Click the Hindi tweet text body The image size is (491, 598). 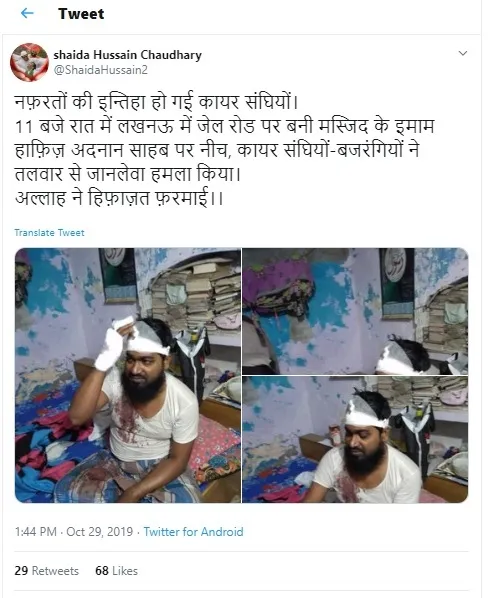point(224,150)
